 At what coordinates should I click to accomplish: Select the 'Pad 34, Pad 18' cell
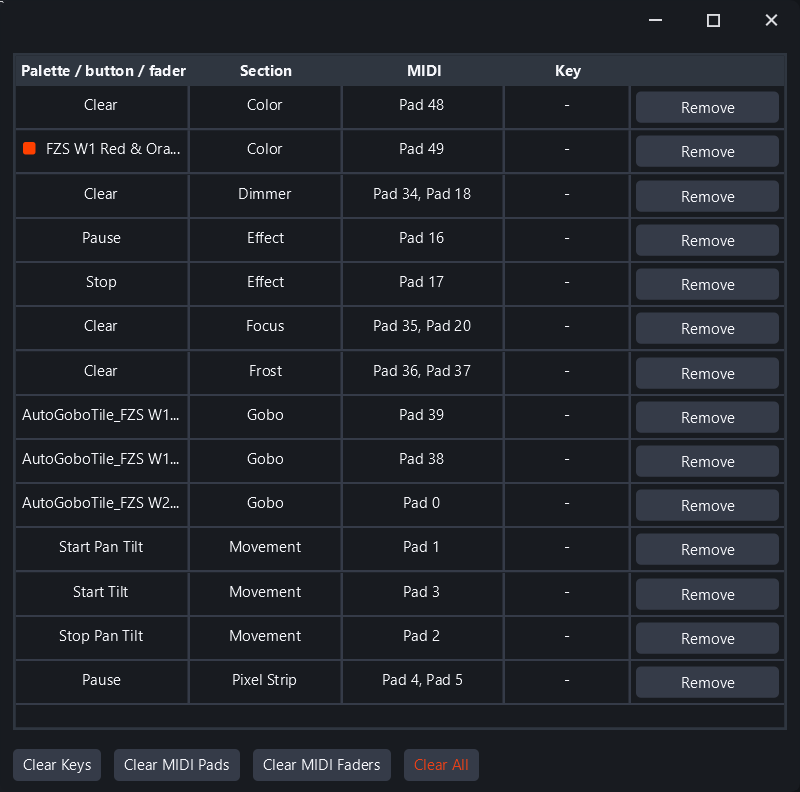422,196
